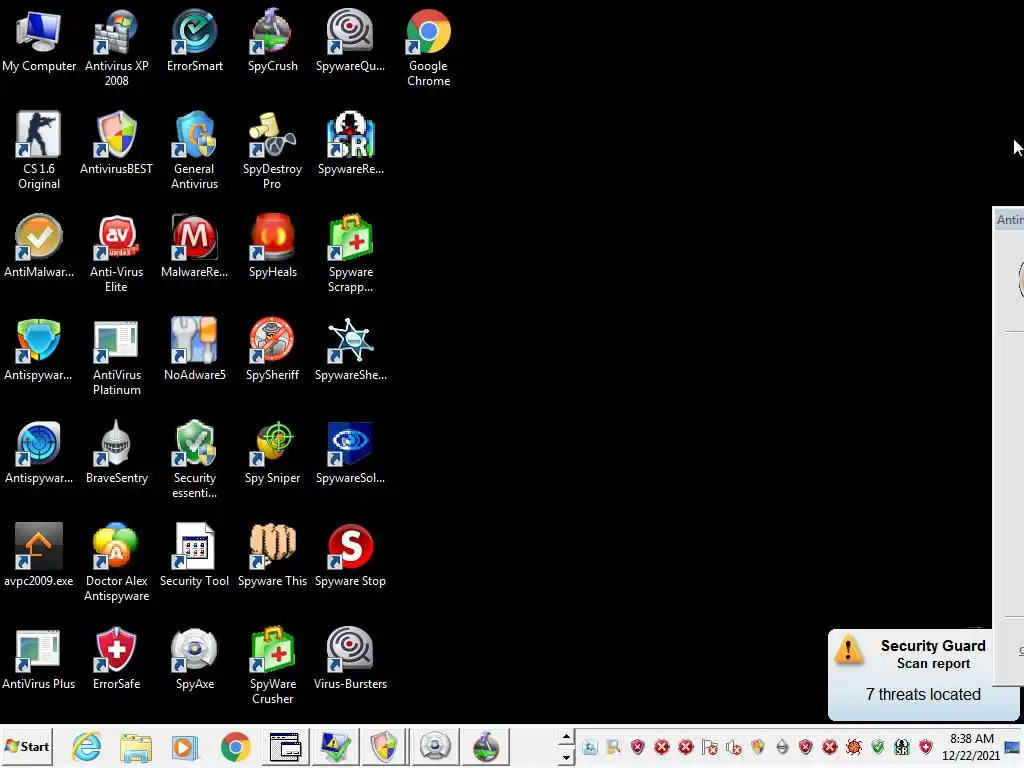1024x768 pixels.
Task: Open the Start menu
Action: click(27, 746)
